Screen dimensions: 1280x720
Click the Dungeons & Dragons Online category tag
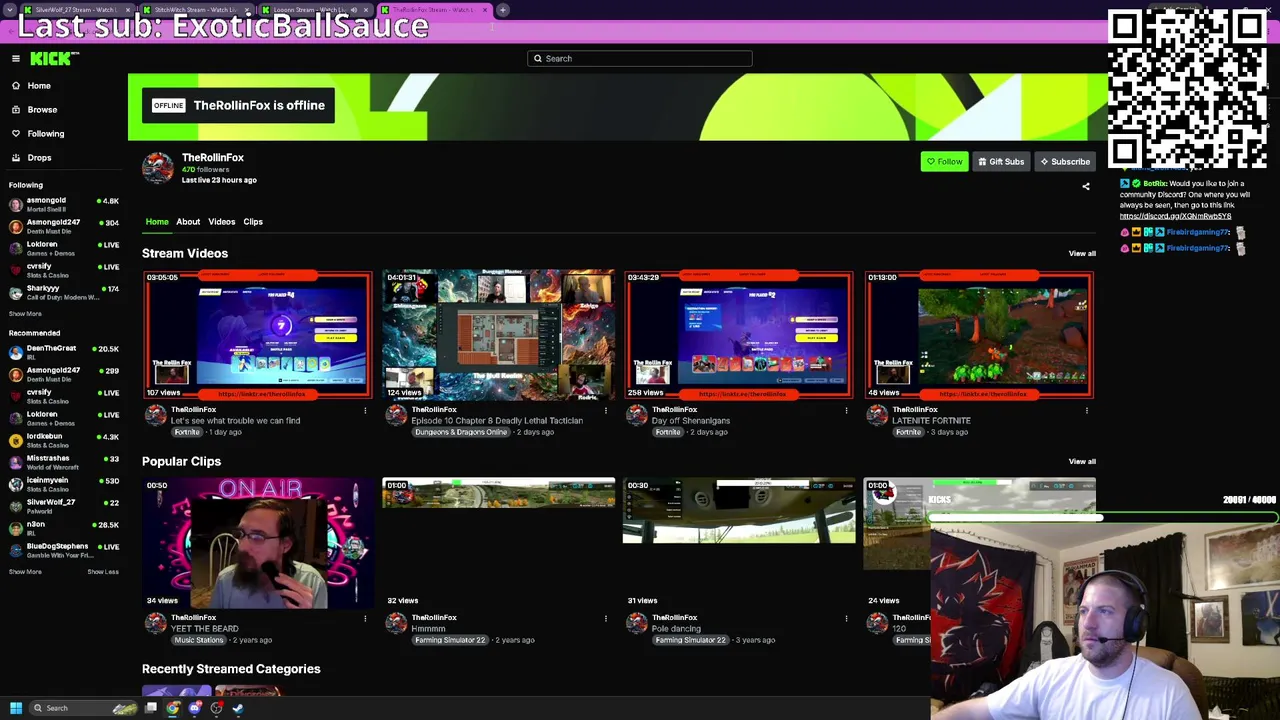[460, 432]
